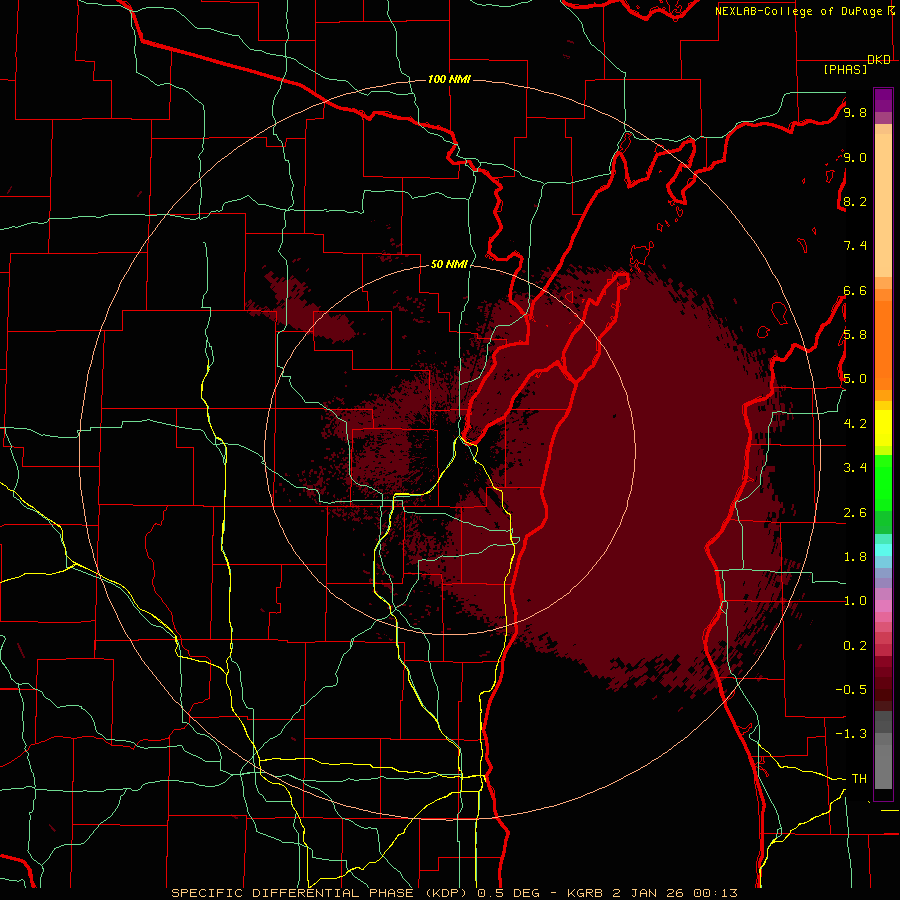Pick the pink segment of the color bar

pos(883,607)
